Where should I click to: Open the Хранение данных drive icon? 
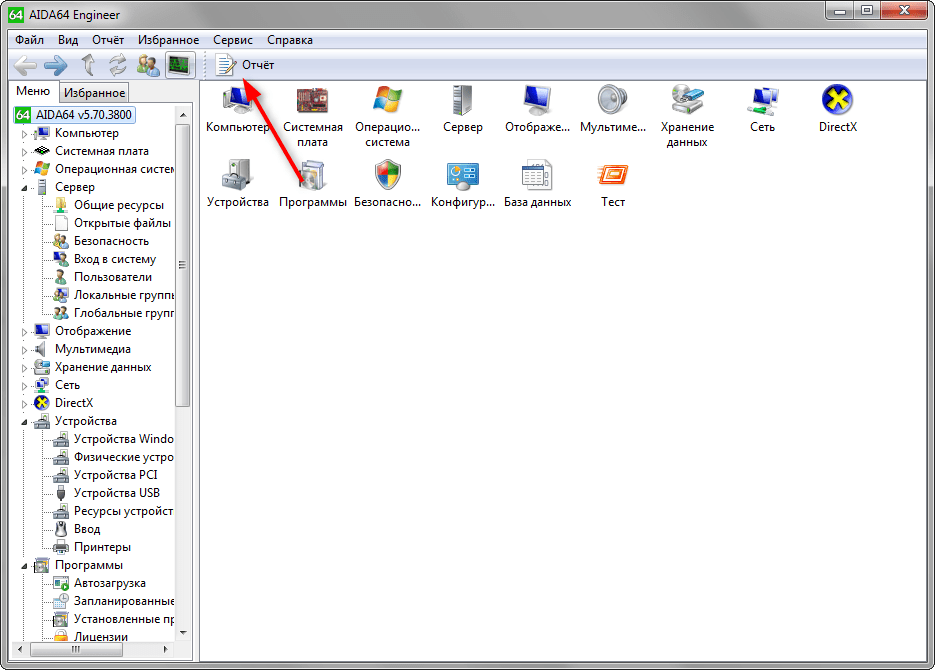pyautogui.click(x=687, y=116)
